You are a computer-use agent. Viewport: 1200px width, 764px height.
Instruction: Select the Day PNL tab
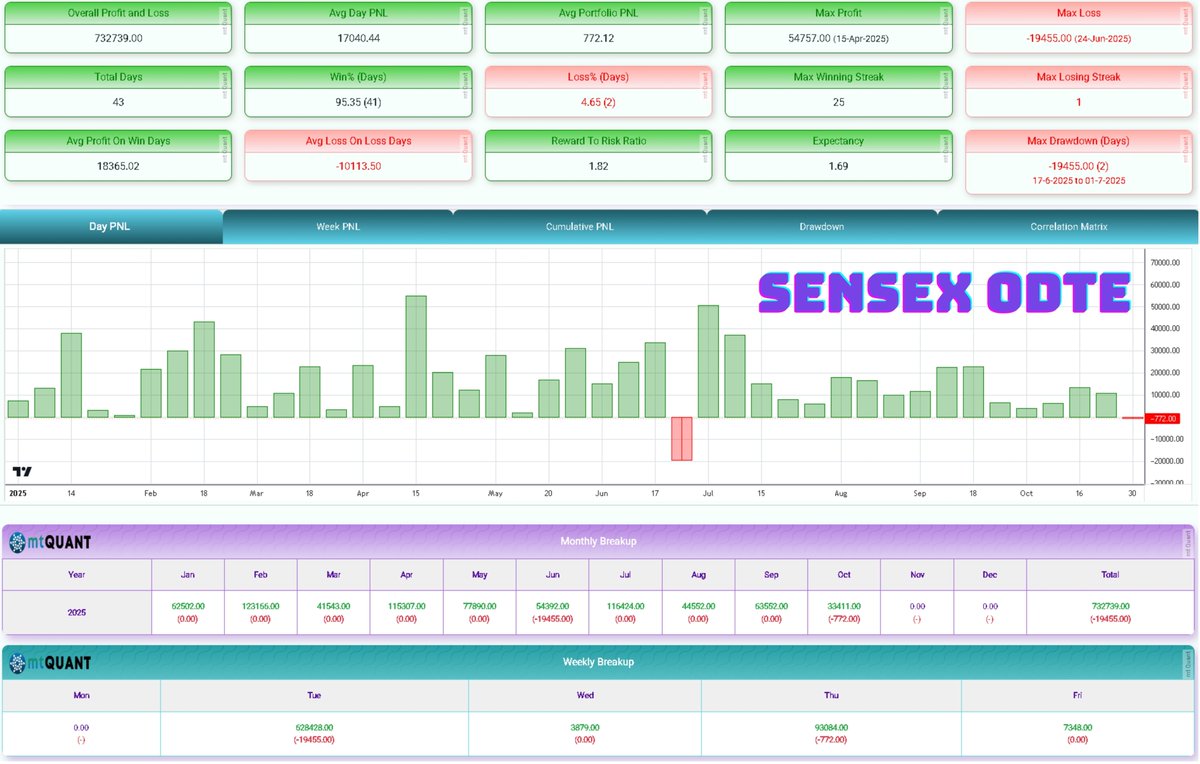tap(110, 227)
